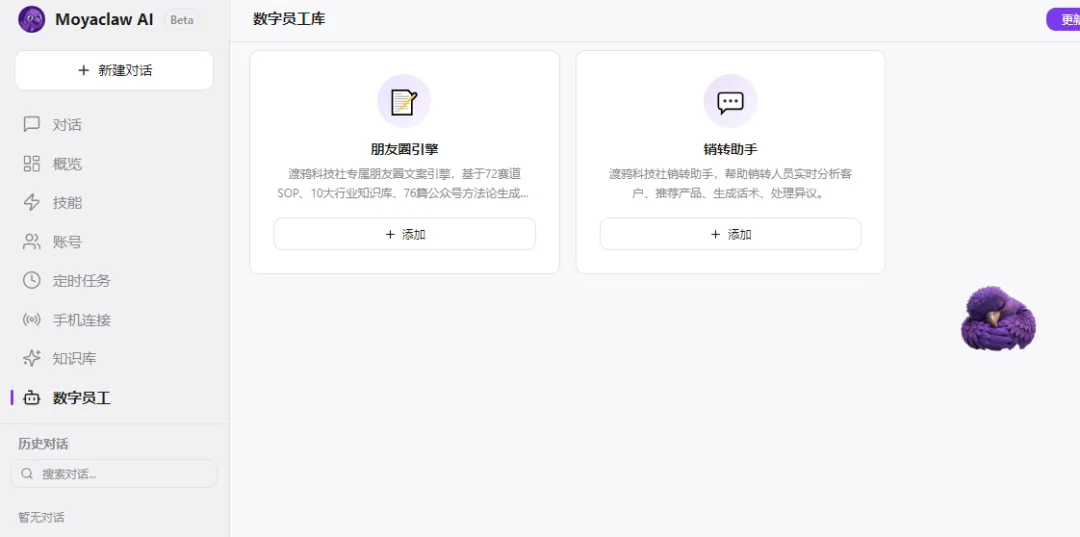Click the sleeping purple bird mascot
The width and height of the screenshot is (1080, 537).
(998, 318)
